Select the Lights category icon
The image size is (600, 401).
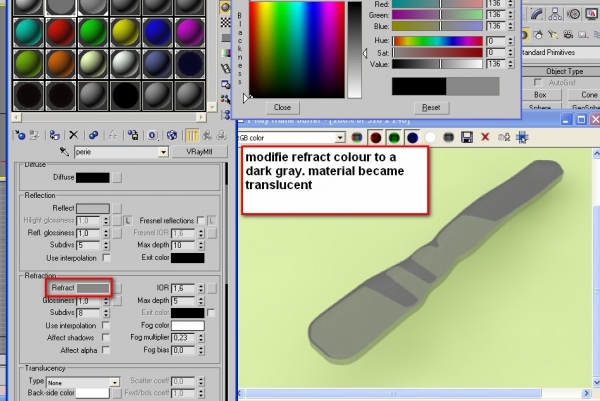(553, 35)
